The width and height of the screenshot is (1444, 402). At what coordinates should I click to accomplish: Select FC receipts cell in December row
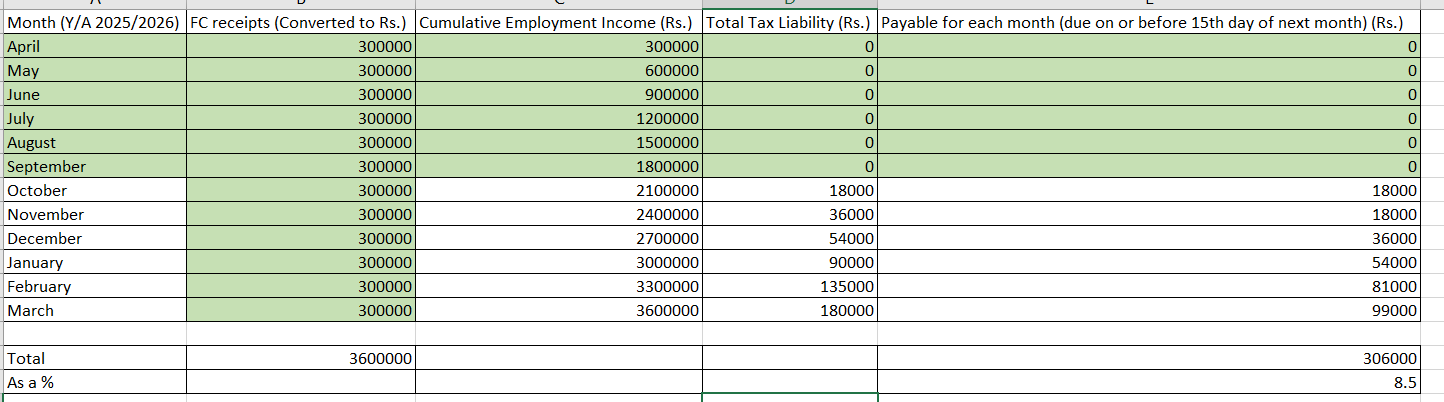point(301,239)
